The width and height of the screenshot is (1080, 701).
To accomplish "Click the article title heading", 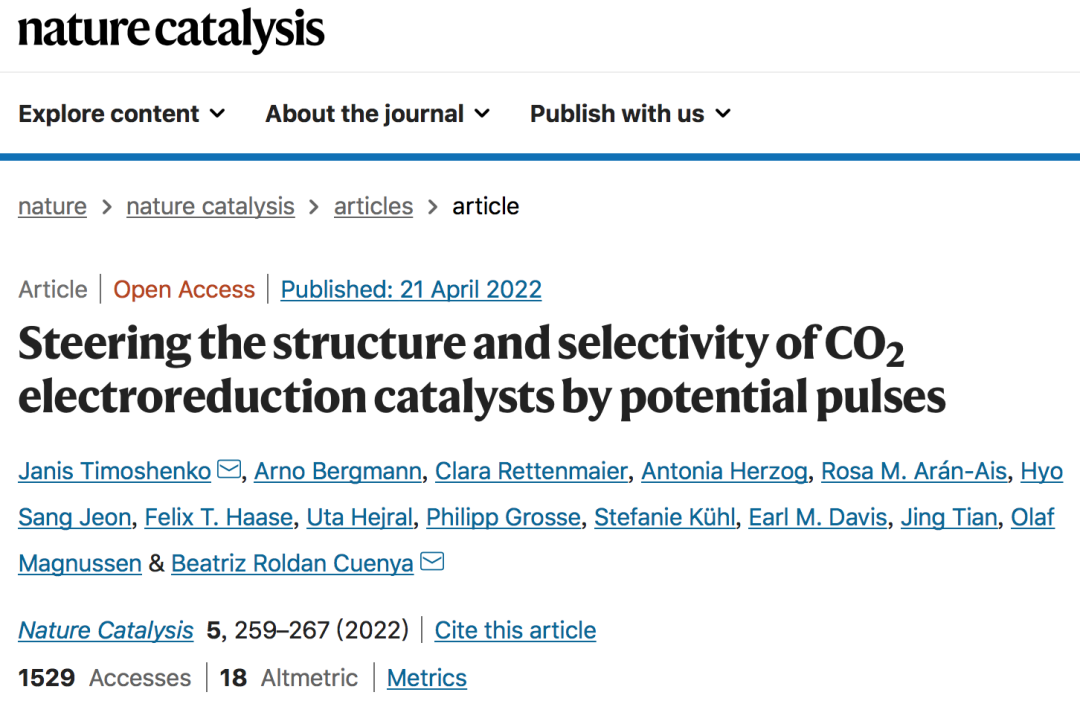I will point(481,371).
